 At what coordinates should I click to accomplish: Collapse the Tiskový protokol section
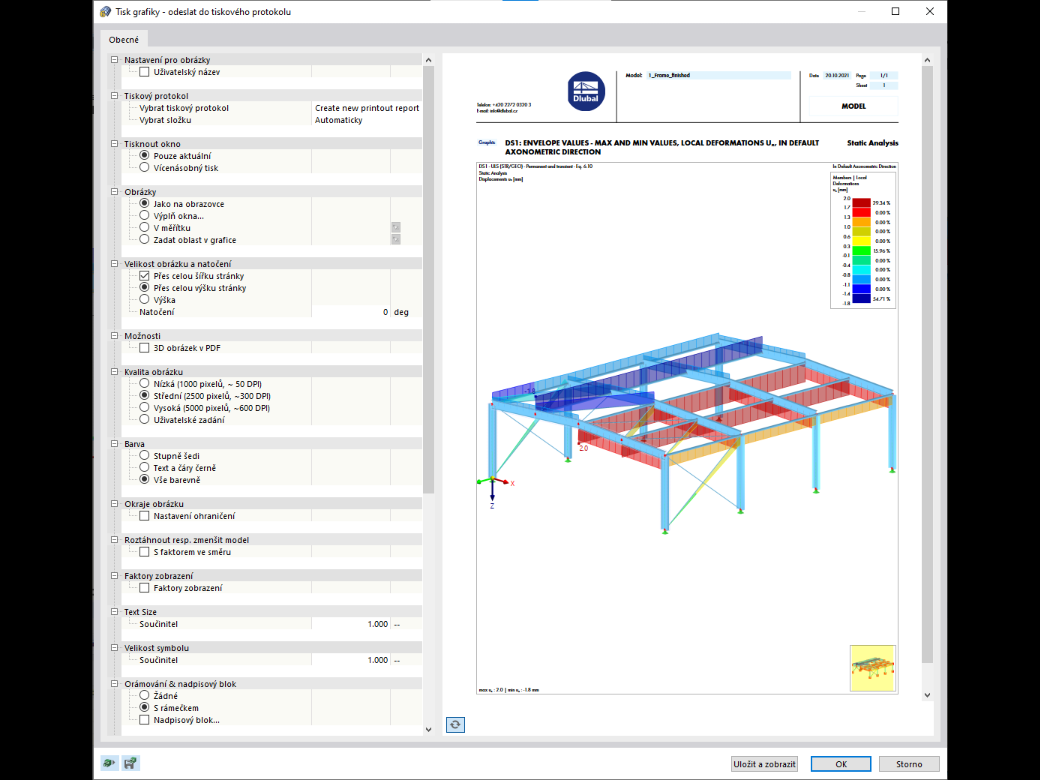[x=115, y=96]
